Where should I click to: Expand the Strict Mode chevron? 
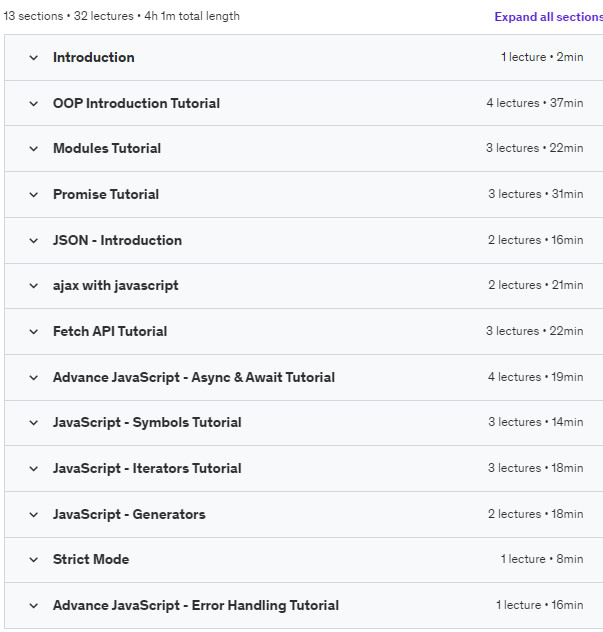coord(34,560)
